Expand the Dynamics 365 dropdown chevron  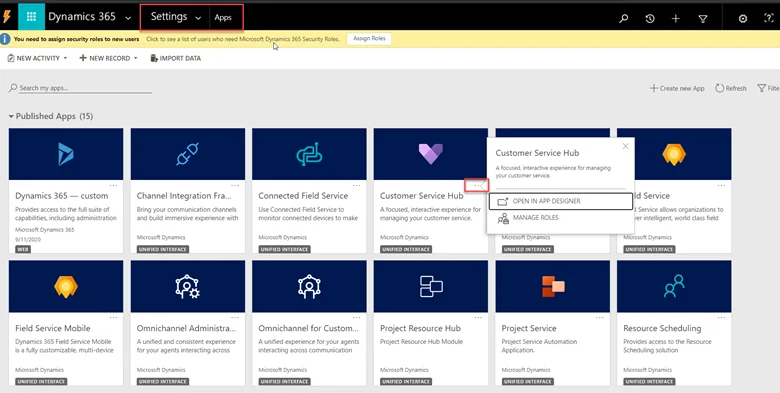click(128, 18)
